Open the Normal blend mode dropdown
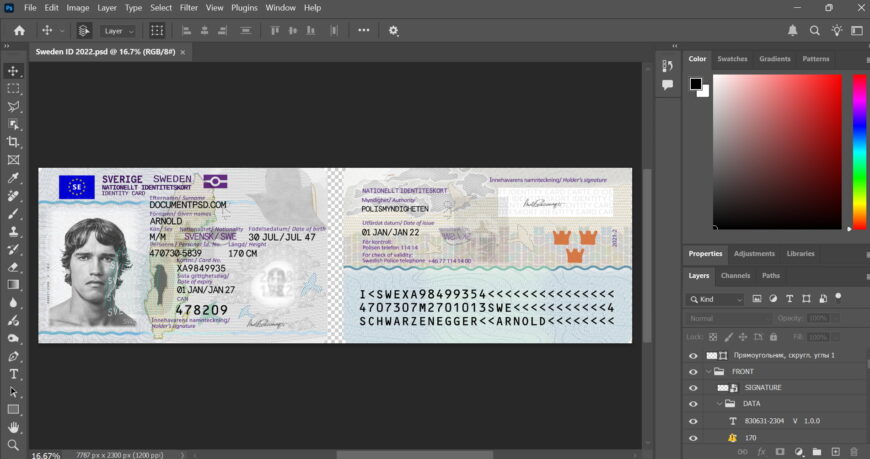870x459 pixels. [x=729, y=319]
